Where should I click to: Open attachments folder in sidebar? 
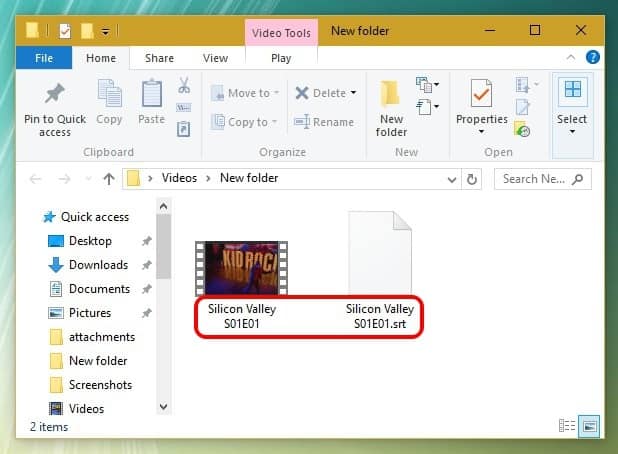102,337
